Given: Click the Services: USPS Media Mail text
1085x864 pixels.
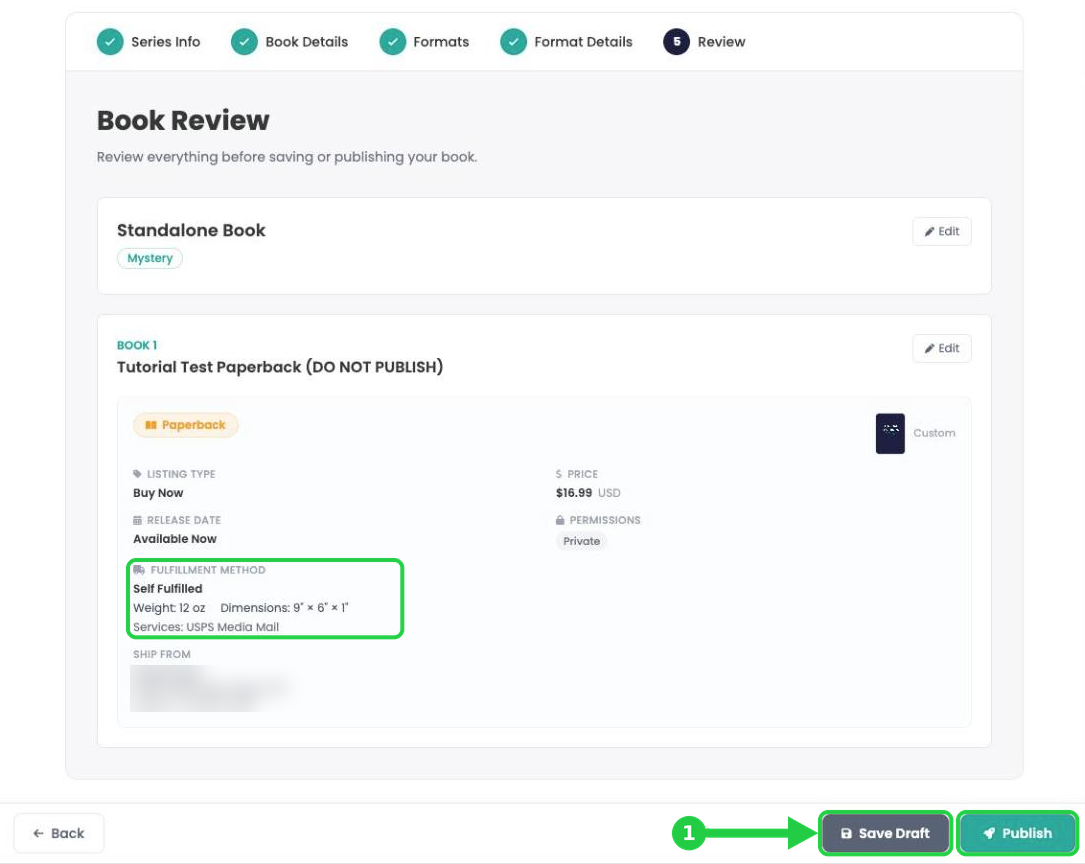Looking at the screenshot, I should (x=206, y=627).
